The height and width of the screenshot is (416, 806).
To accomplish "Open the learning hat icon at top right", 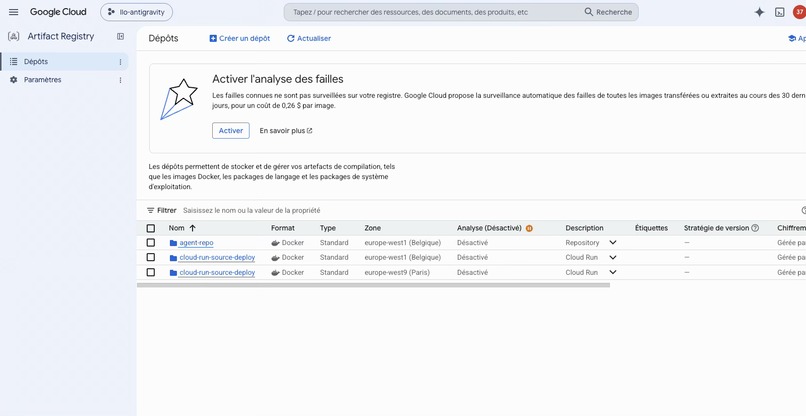I will 792,39.
